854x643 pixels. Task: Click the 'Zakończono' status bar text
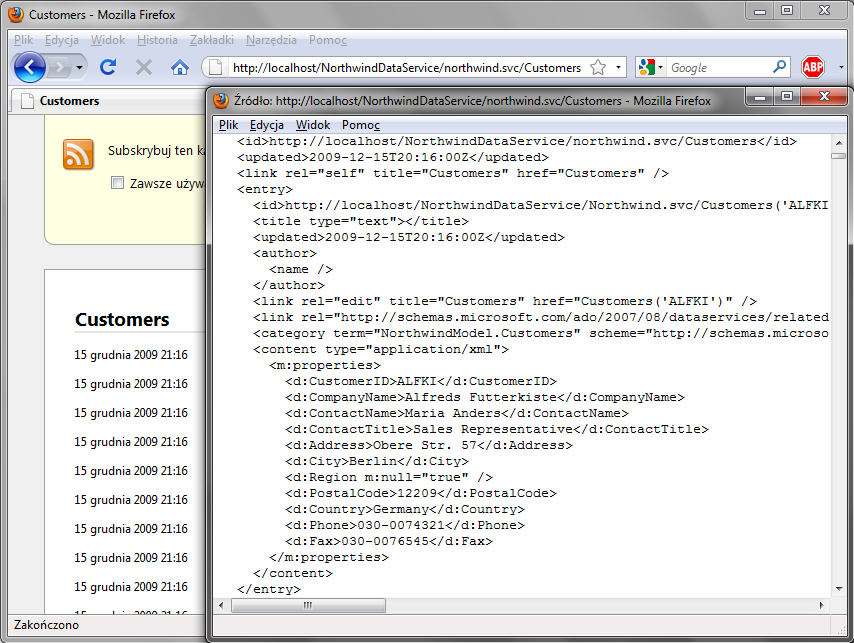46,624
